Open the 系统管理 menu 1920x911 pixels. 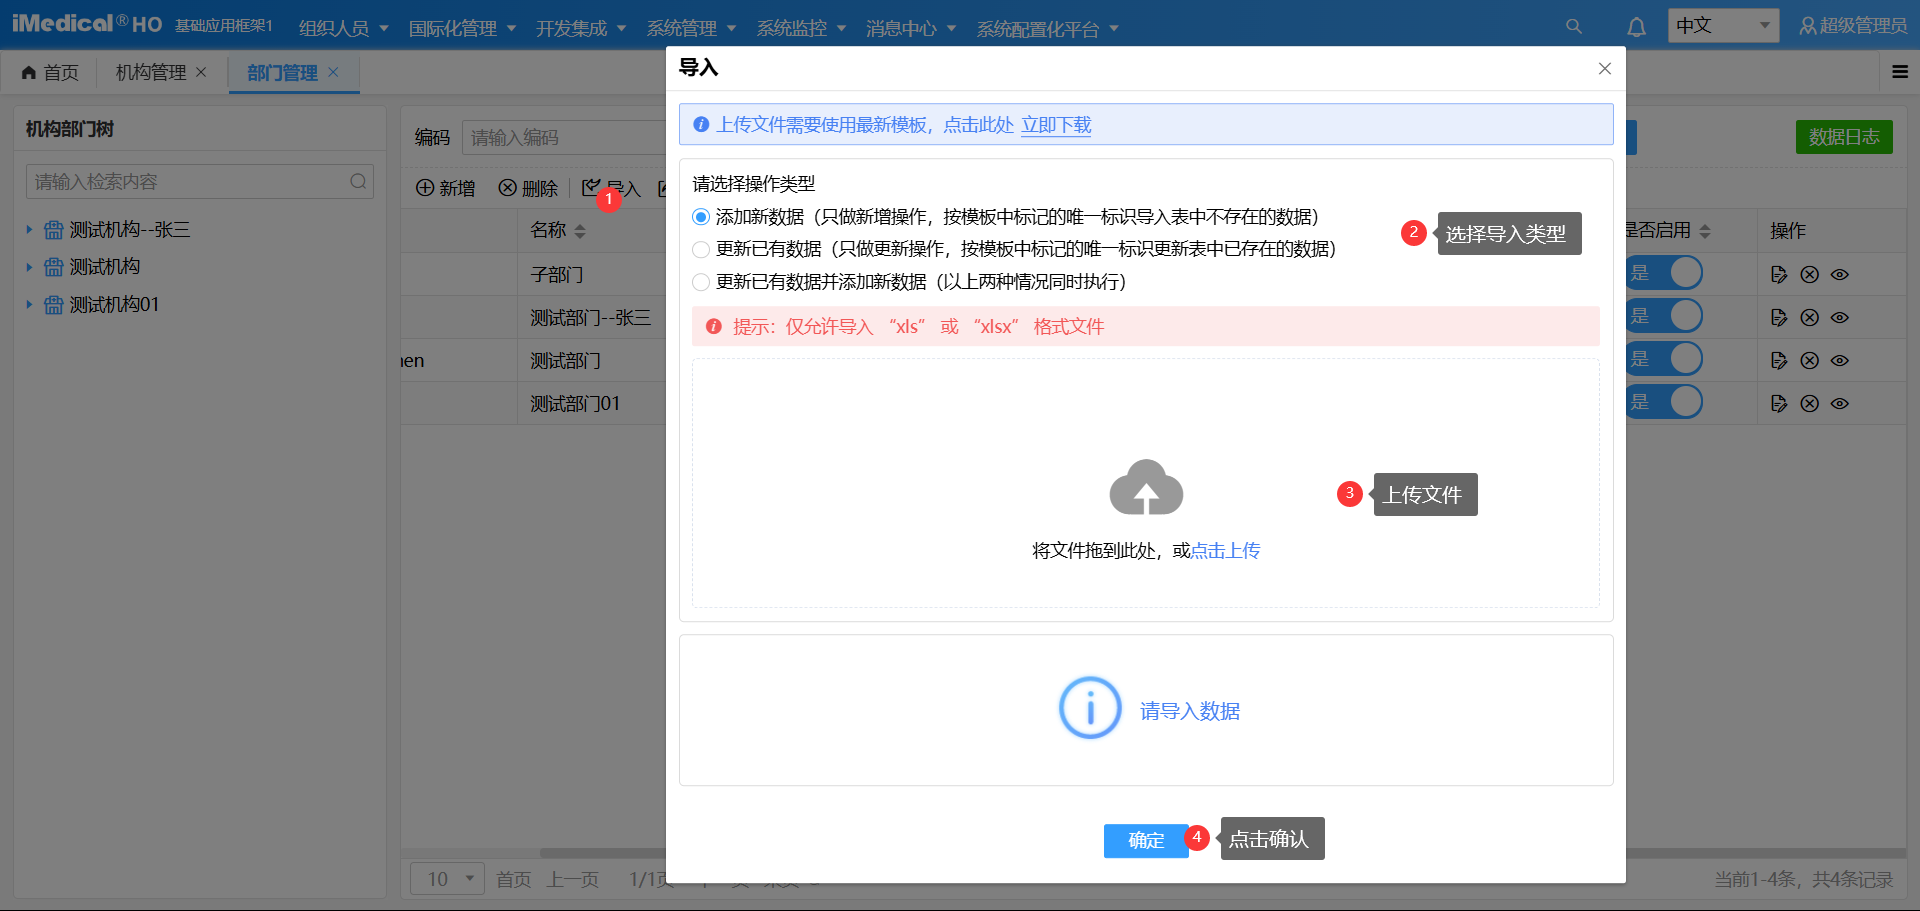point(691,28)
